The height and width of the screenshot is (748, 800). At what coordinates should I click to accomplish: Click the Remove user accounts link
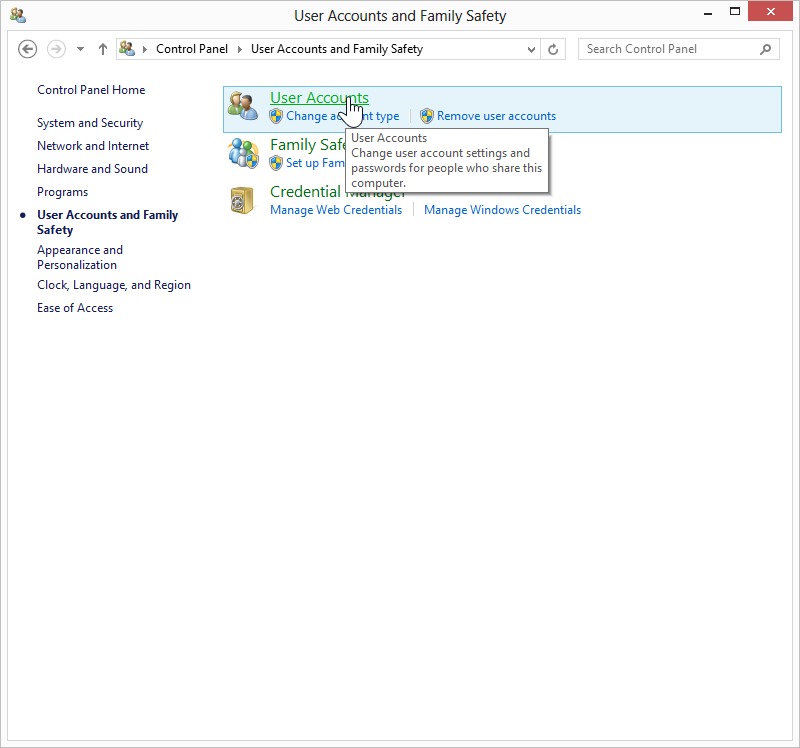click(x=496, y=116)
